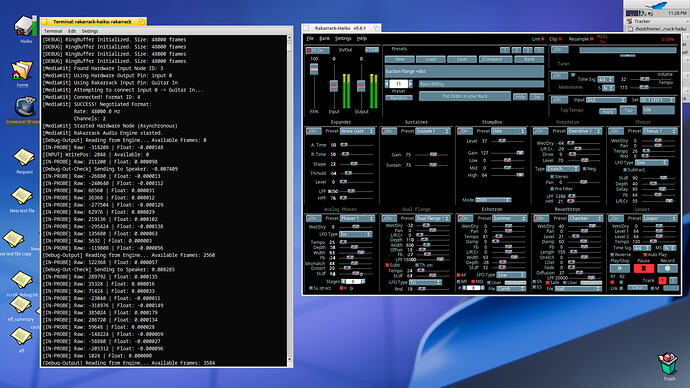
Task: Click the Save preset button
Action: click(x=462, y=59)
